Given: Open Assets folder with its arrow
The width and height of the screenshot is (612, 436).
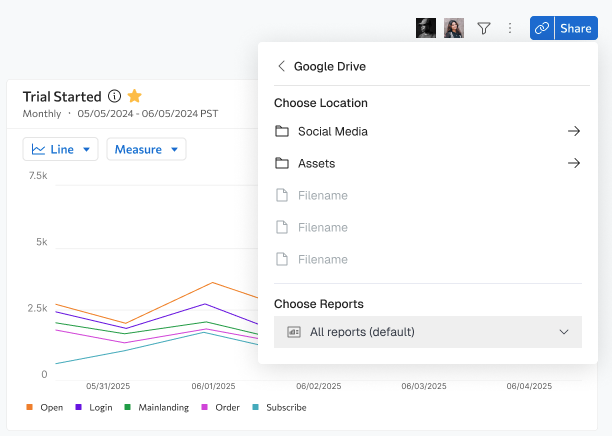Looking at the screenshot, I should click(x=573, y=163).
